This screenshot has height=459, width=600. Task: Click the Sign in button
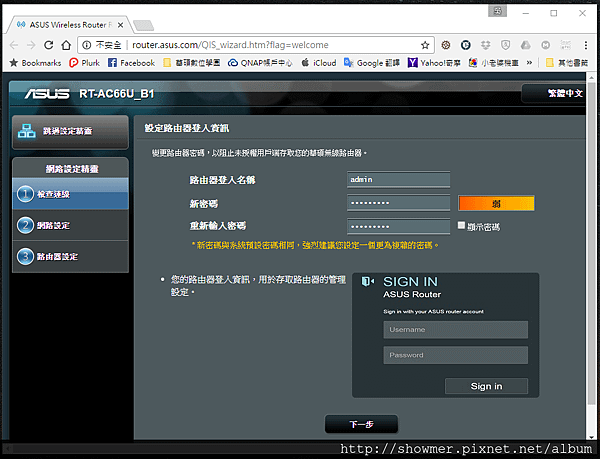(x=486, y=386)
